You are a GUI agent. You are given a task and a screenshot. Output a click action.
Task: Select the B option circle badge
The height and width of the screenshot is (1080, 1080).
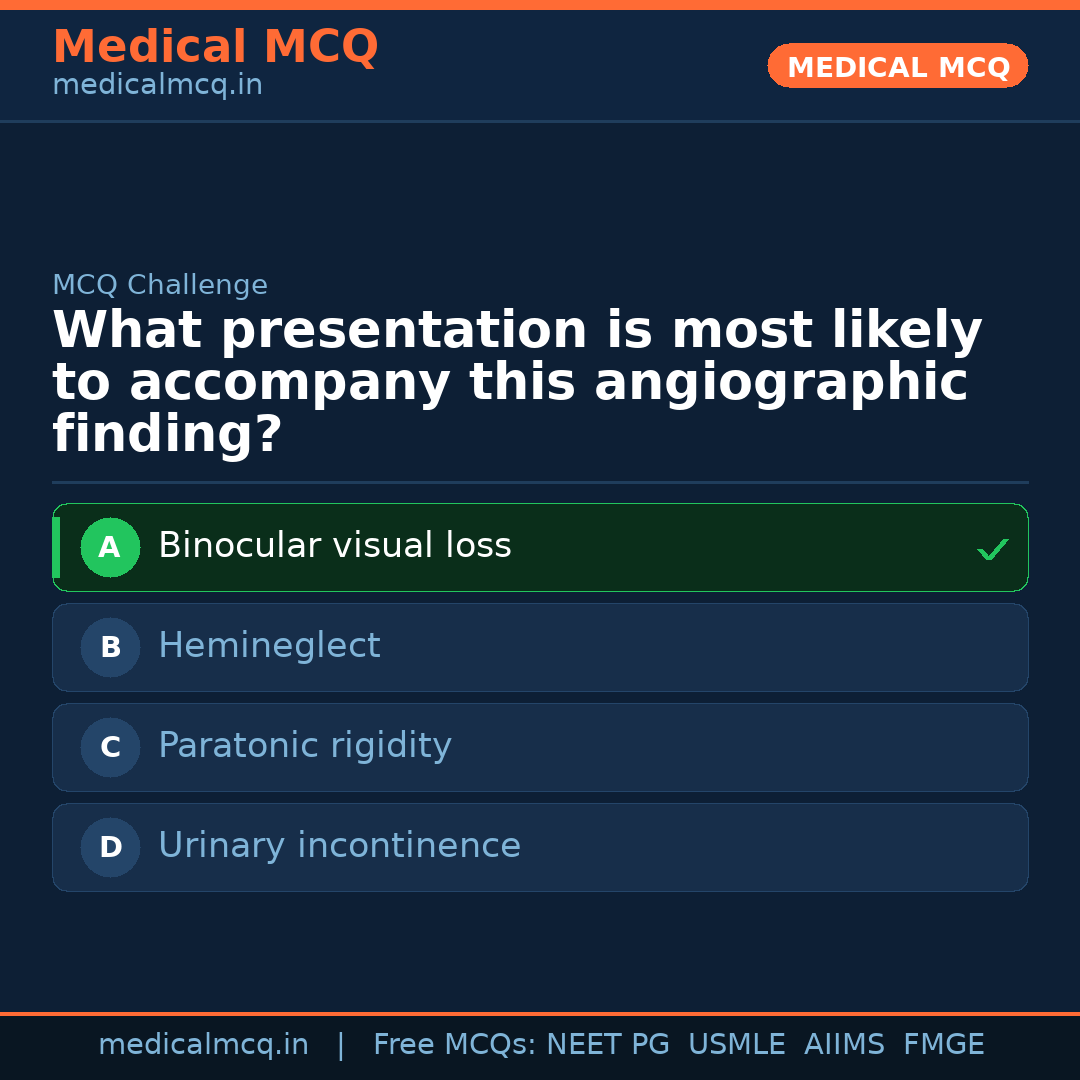click(110, 647)
